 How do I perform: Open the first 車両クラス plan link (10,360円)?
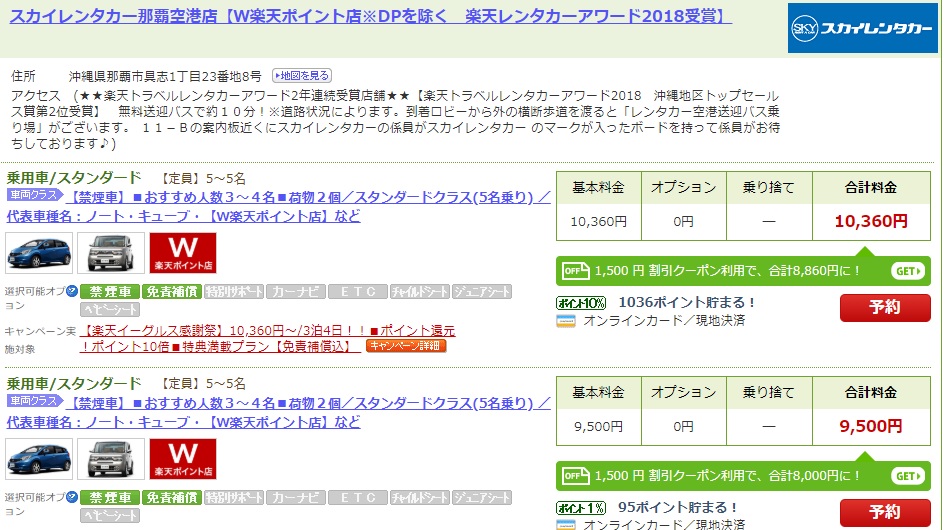point(278,206)
